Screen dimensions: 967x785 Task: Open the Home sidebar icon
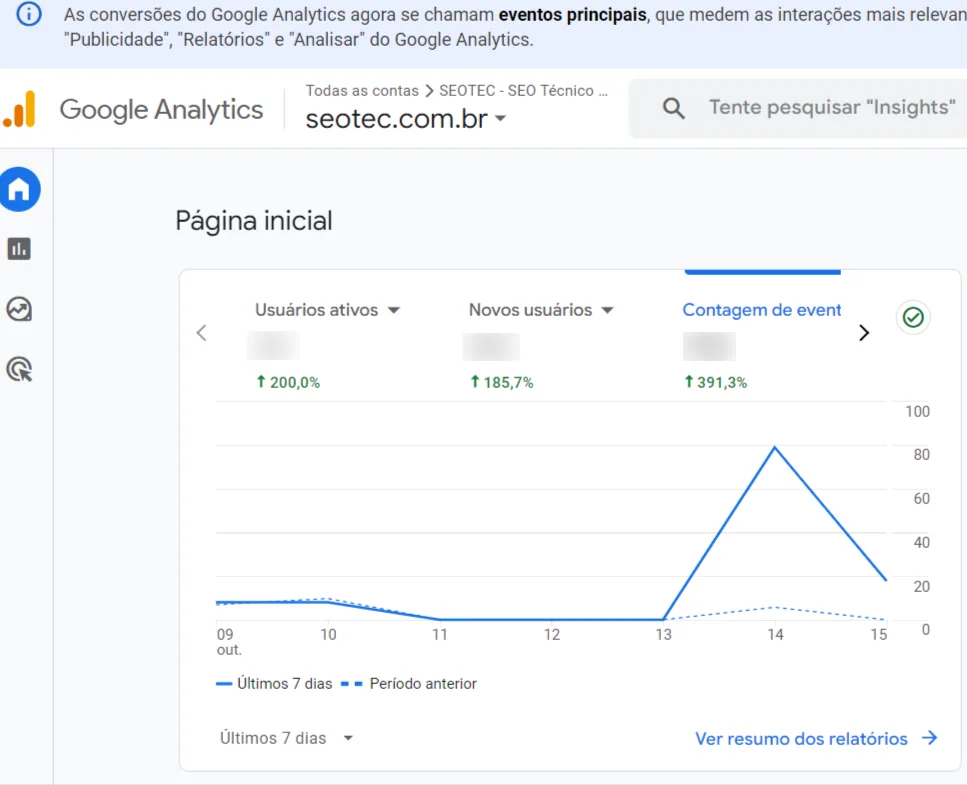19,189
